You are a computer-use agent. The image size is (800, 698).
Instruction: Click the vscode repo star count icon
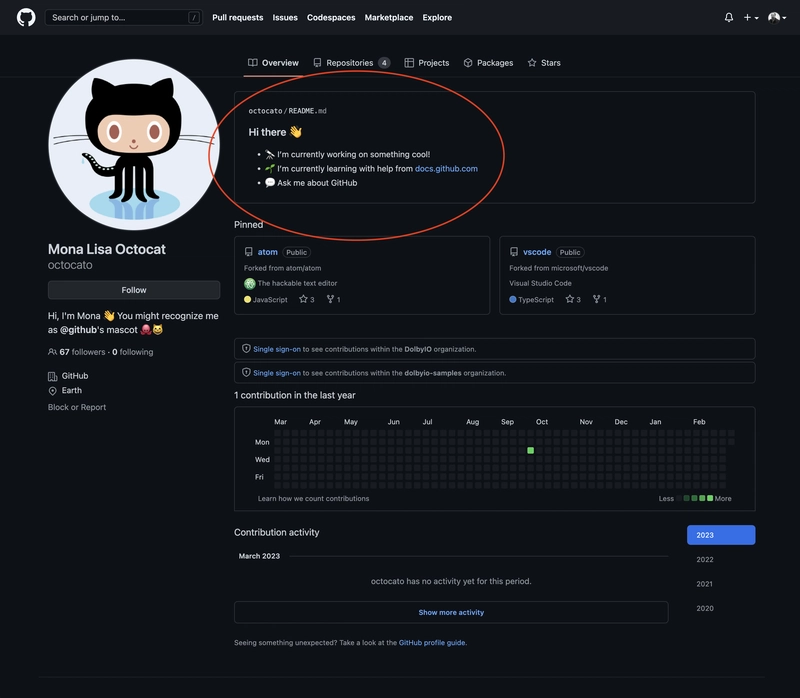click(x=570, y=299)
